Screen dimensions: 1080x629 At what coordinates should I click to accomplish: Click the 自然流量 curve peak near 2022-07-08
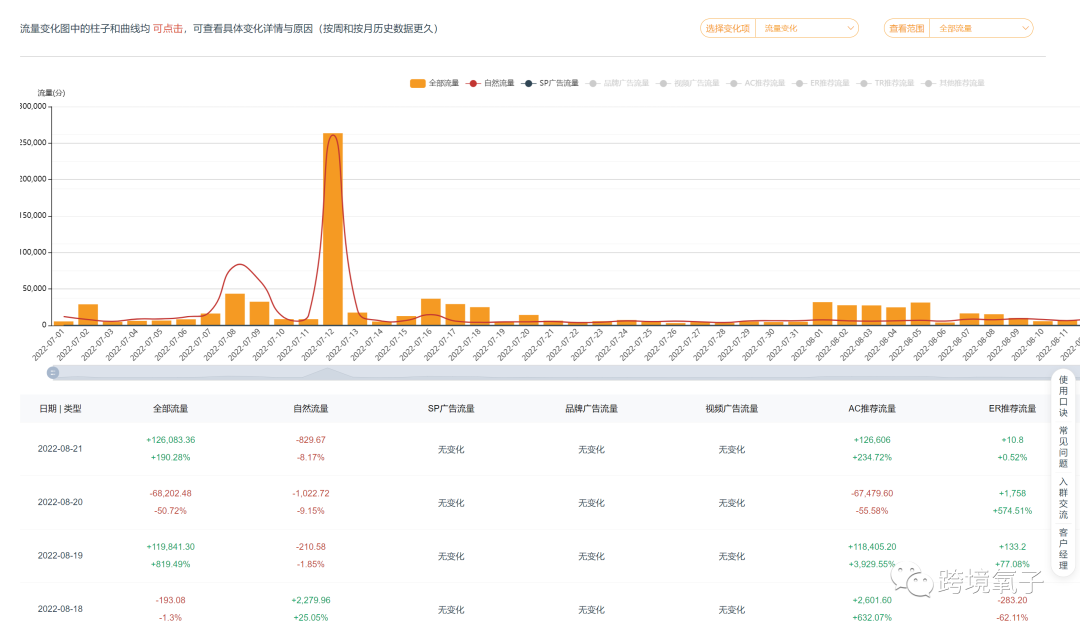(x=239, y=265)
